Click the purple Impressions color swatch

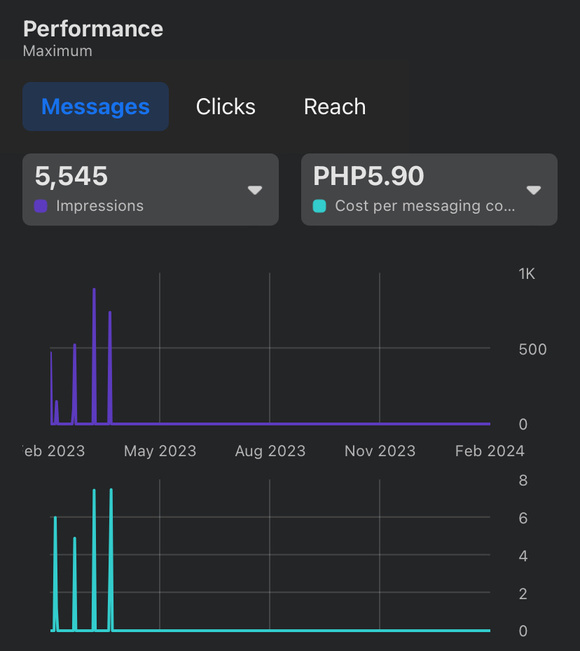point(41,206)
